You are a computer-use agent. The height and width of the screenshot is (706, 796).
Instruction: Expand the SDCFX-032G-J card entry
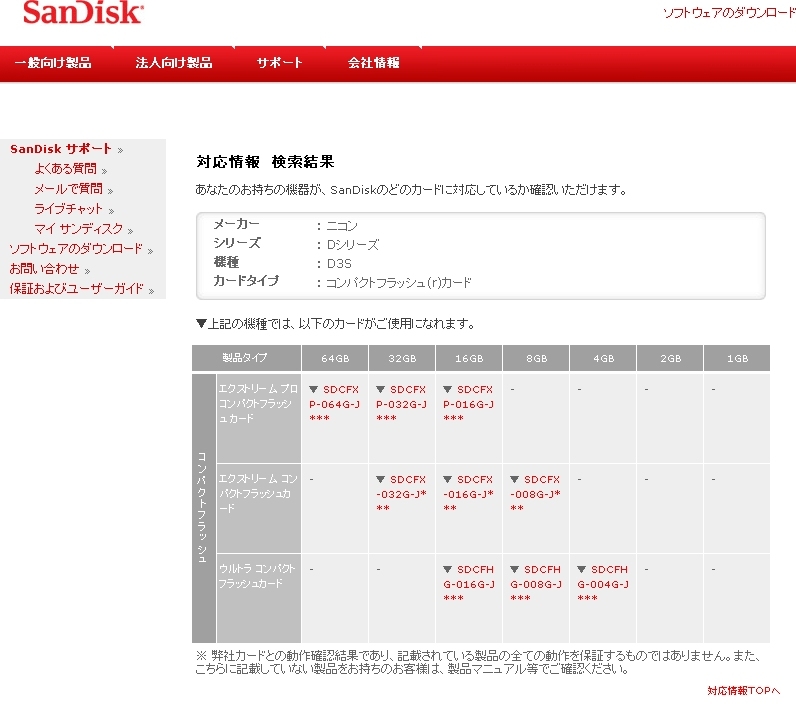401,493
